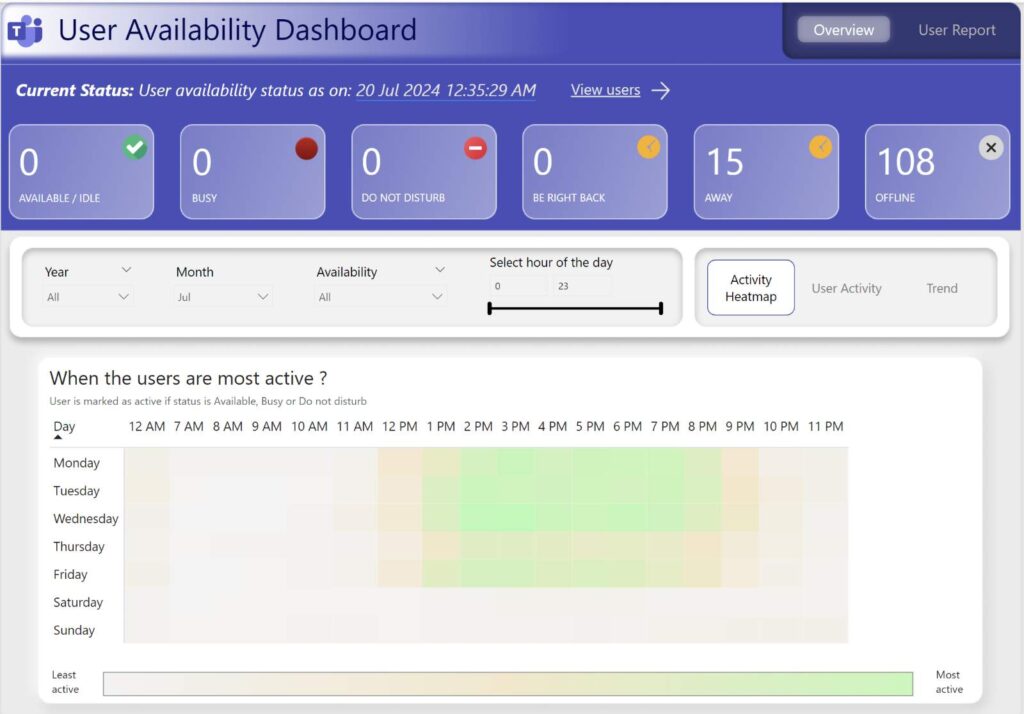This screenshot has width=1024, height=714.
Task: Click the Microsoft Teams logo icon
Action: tap(25, 30)
